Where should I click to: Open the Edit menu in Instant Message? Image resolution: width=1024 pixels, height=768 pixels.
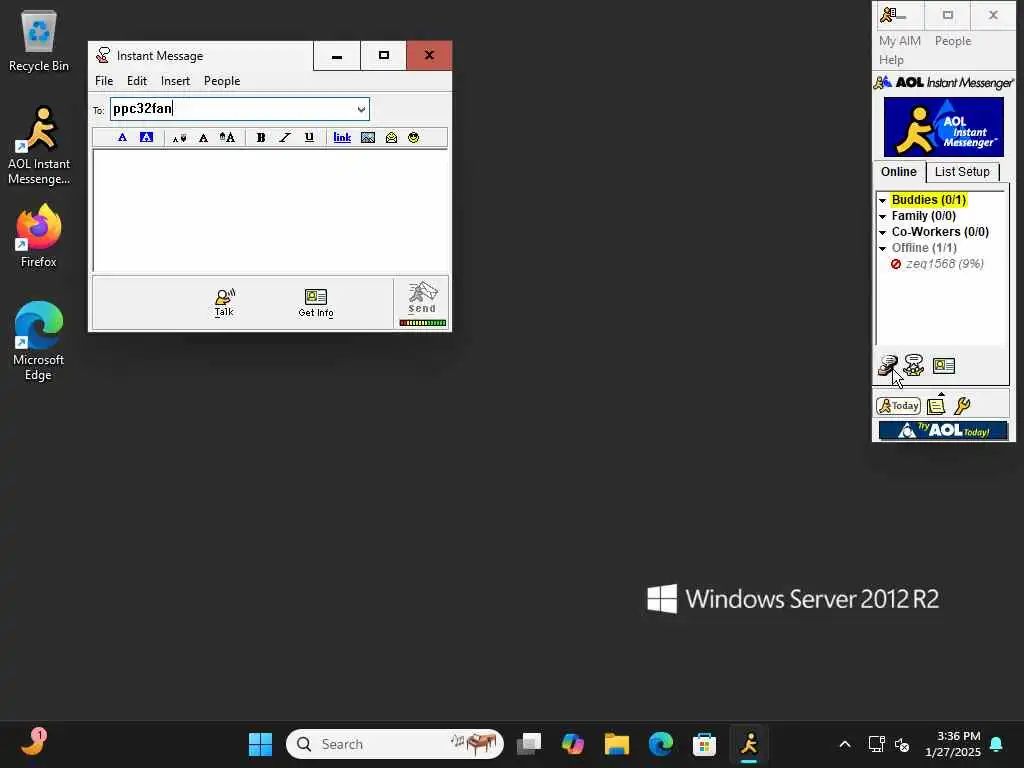click(136, 81)
